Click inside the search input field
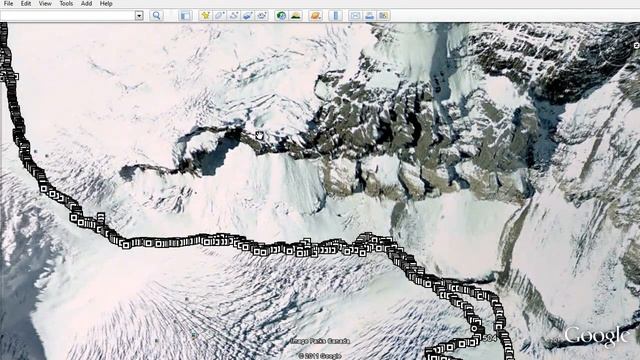Viewport: 640px width, 360px height. pyautogui.click(x=67, y=16)
